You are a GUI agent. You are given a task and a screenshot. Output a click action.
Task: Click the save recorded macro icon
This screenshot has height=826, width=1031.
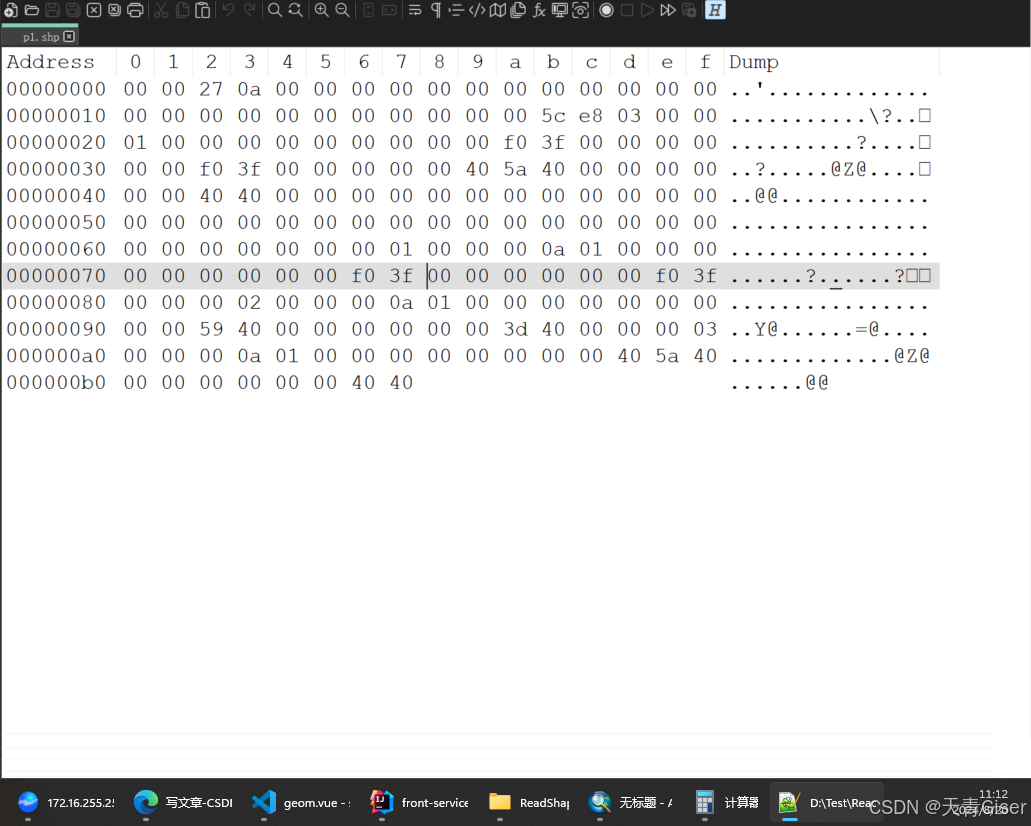(689, 10)
